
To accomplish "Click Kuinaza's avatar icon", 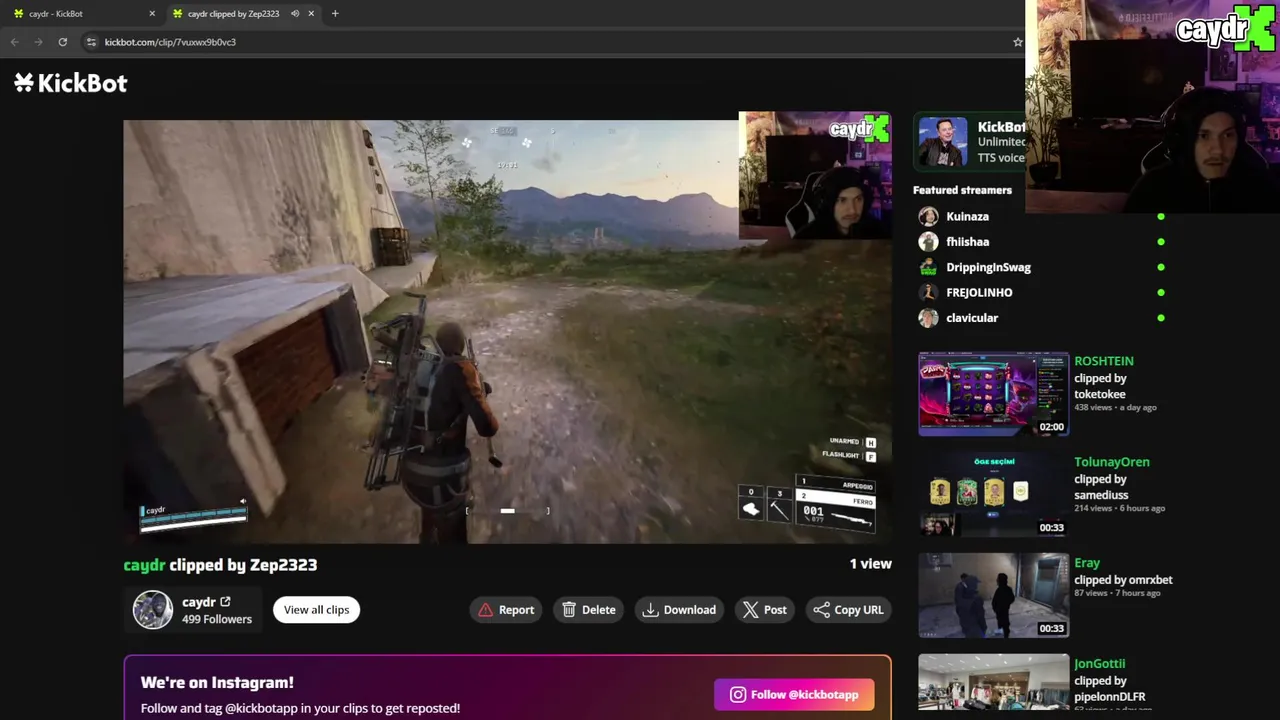I will tap(928, 216).
